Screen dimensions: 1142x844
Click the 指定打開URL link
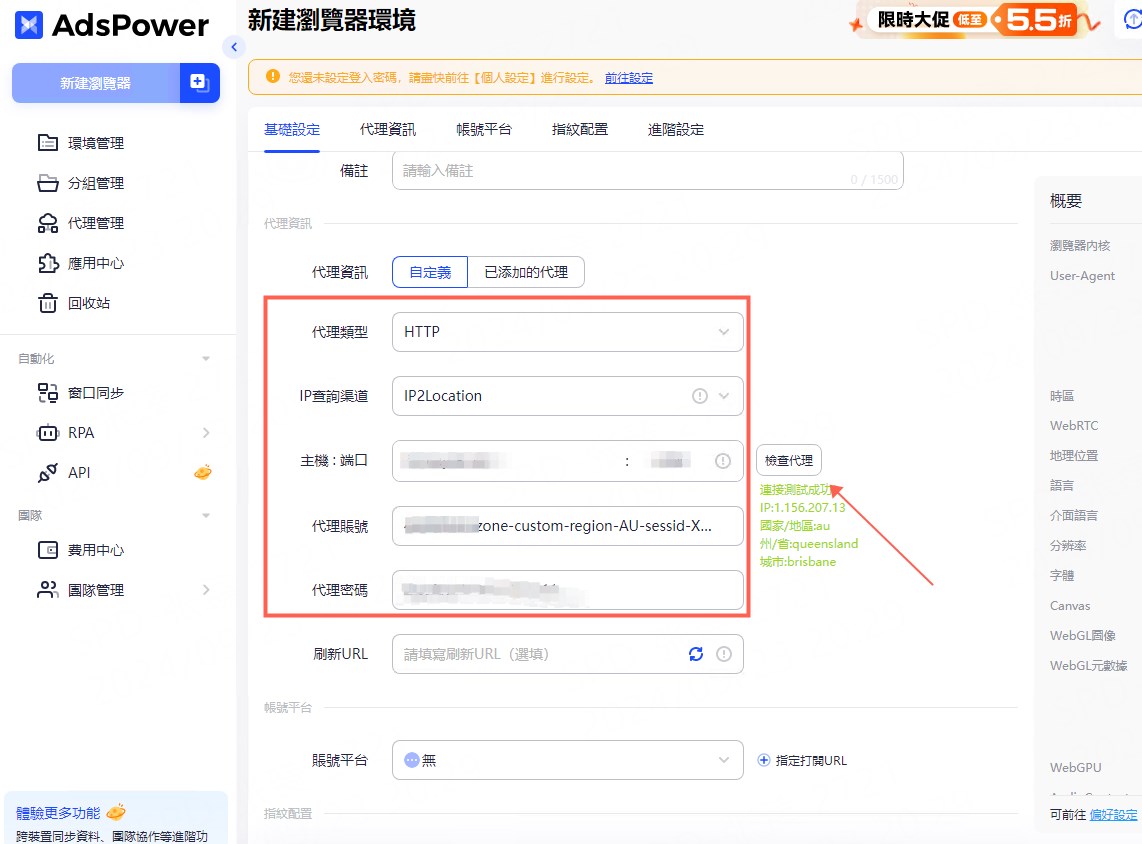(811, 760)
